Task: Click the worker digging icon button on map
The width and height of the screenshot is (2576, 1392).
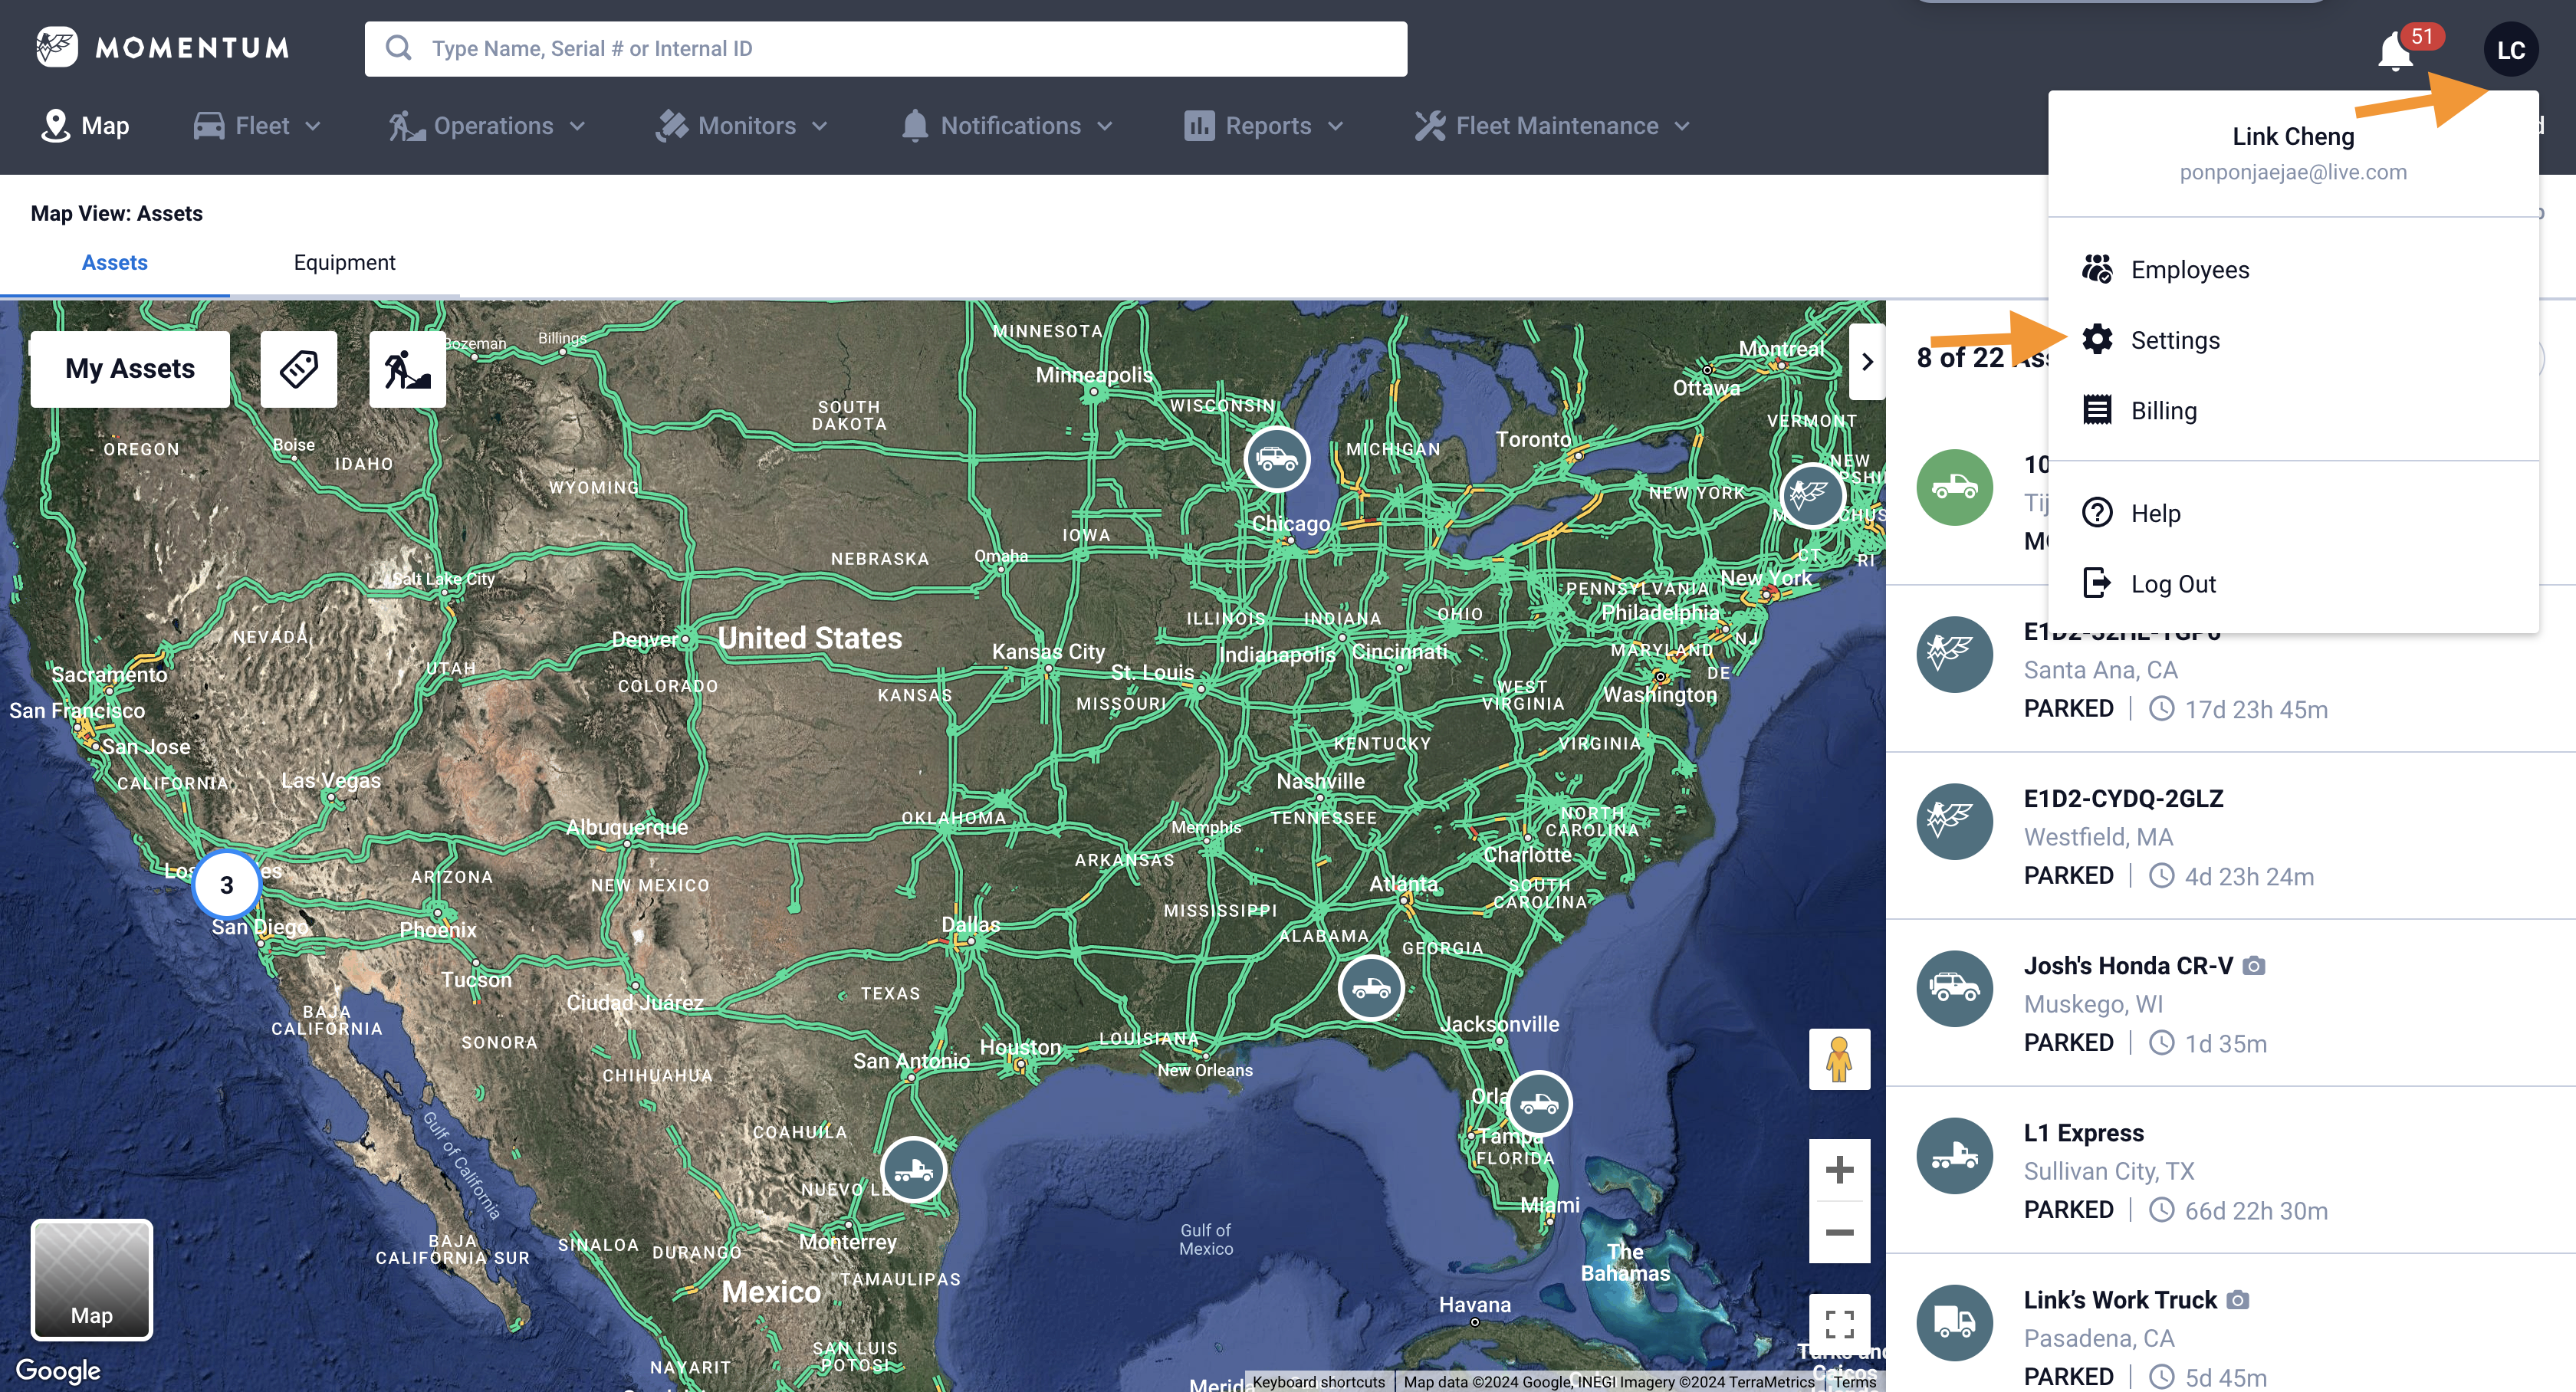Action: (407, 369)
